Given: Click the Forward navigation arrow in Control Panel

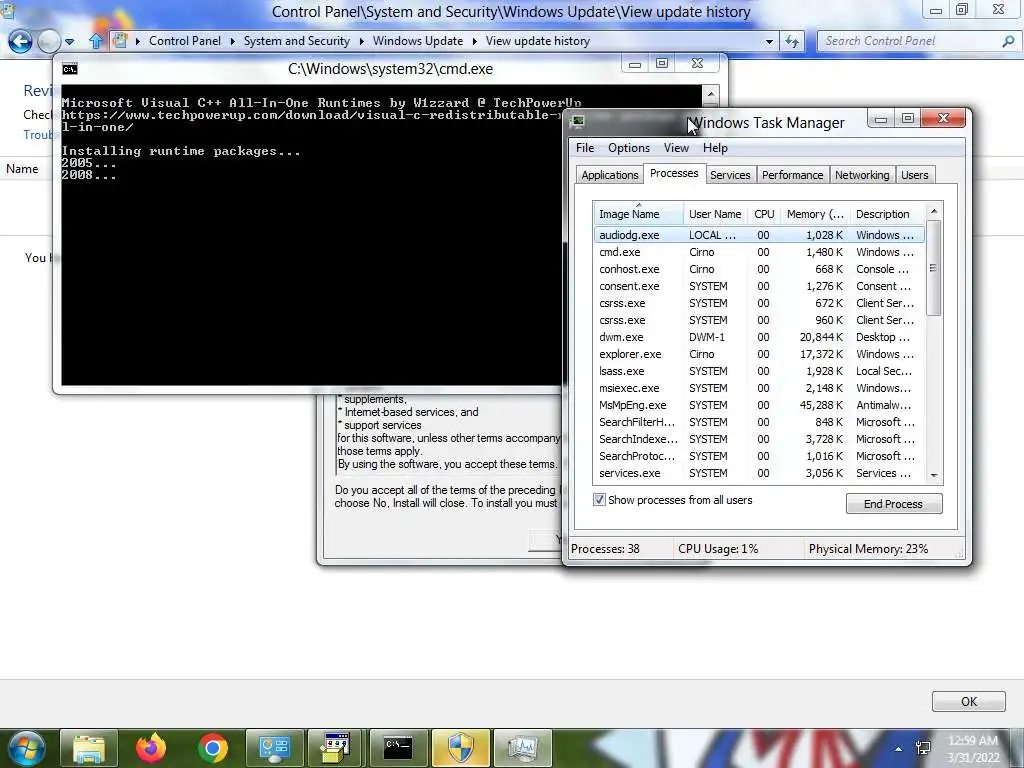Looking at the screenshot, I should pos(48,41).
